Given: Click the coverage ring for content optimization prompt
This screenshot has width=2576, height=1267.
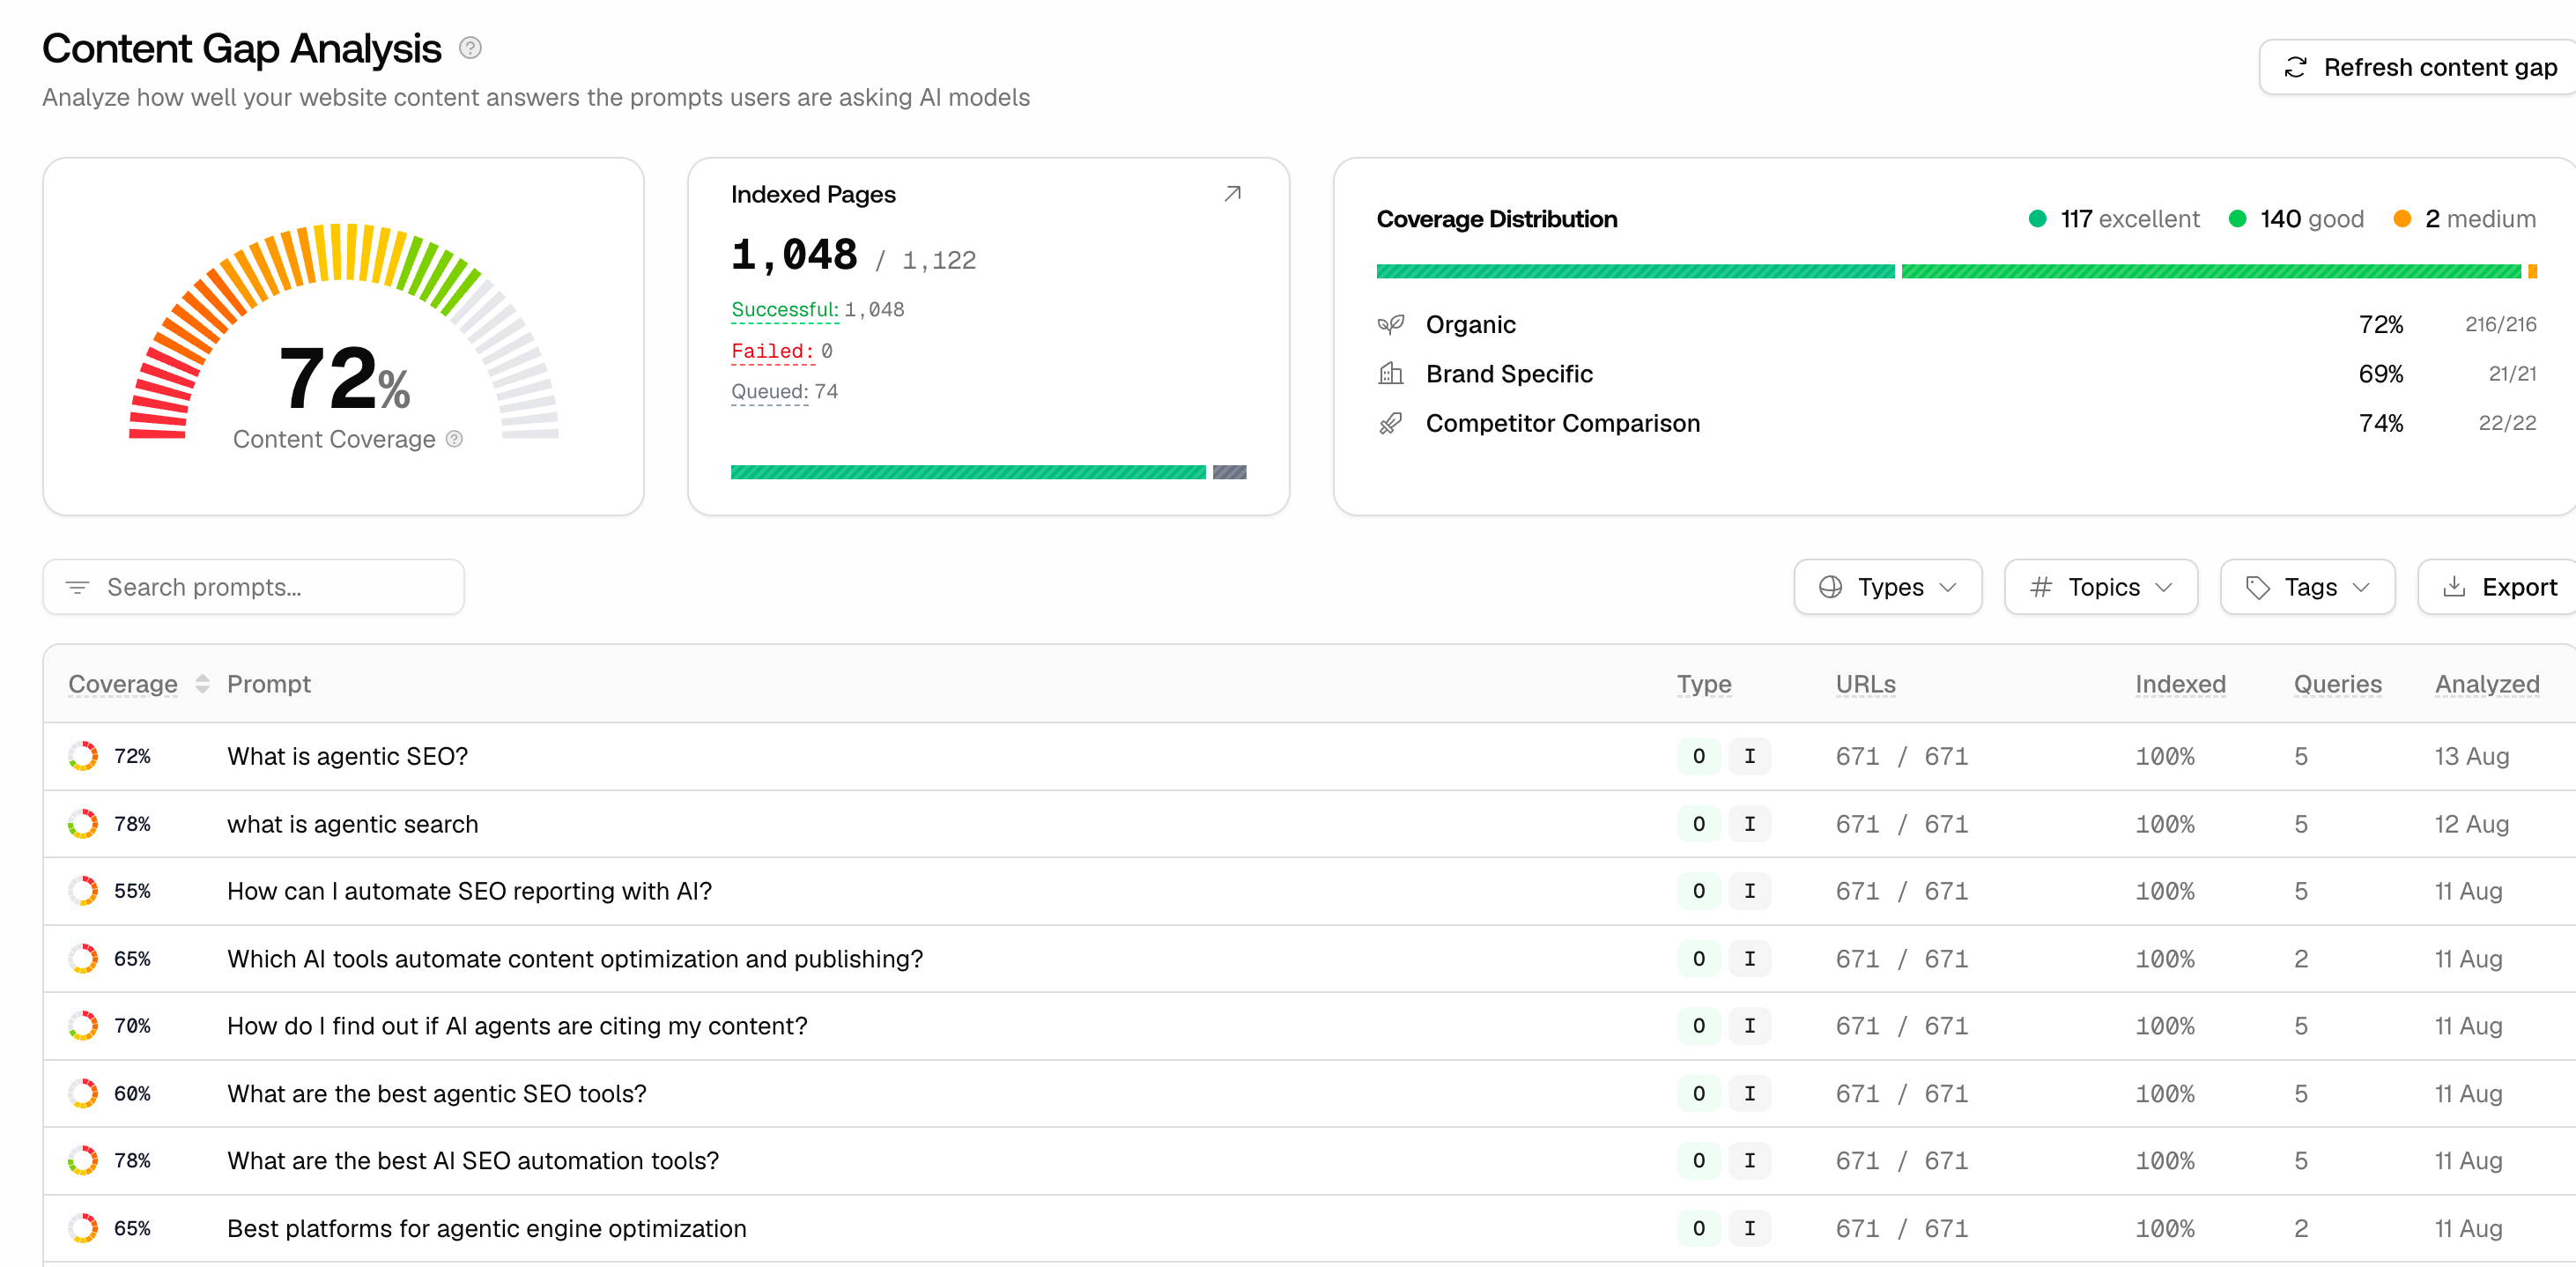Looking at the screenshot, I should pyautogui.click(x=83, y=959).
